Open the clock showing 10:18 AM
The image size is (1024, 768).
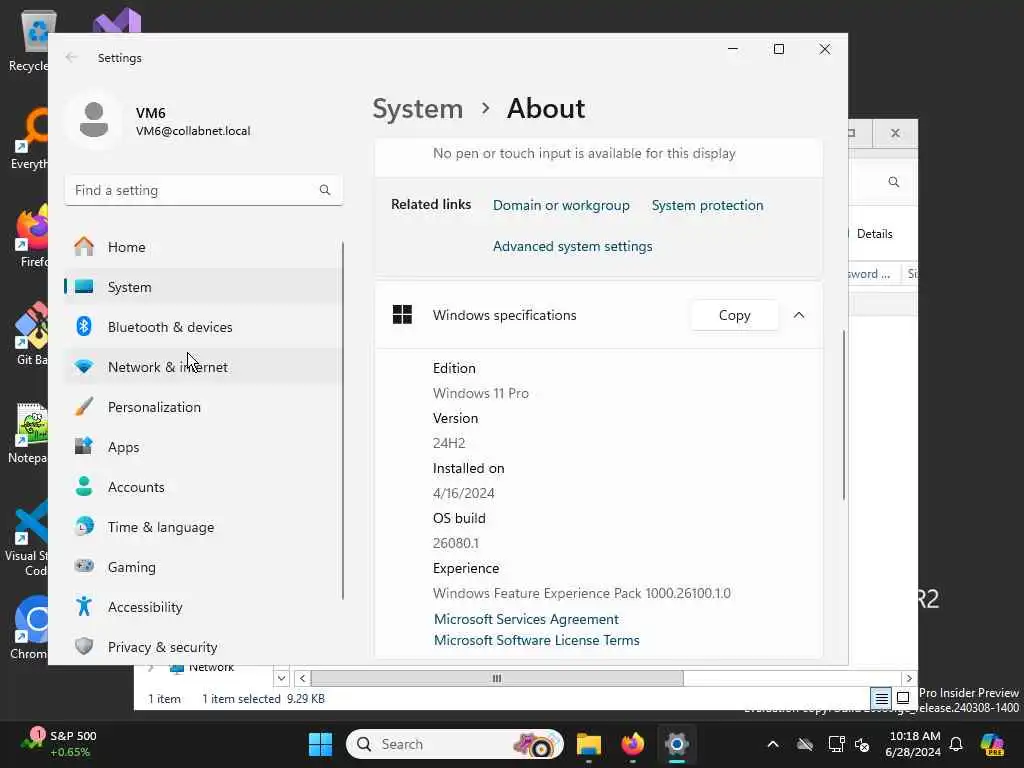pos(914,744)
